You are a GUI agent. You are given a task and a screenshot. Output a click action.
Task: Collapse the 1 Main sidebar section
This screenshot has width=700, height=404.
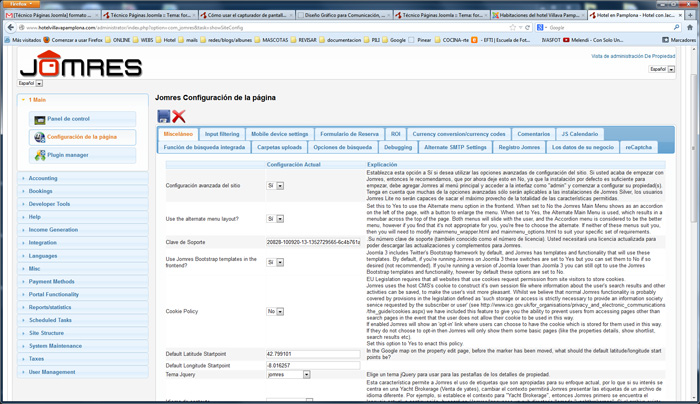tap(83, 100)
